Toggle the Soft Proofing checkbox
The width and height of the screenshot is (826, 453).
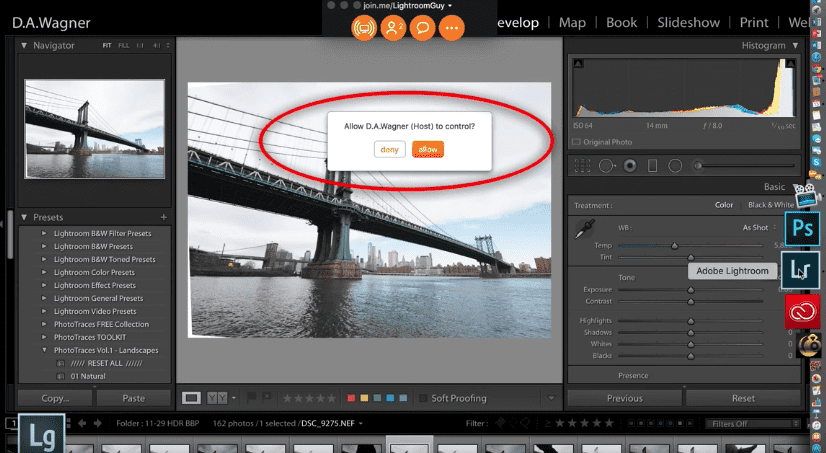point(421,398)
